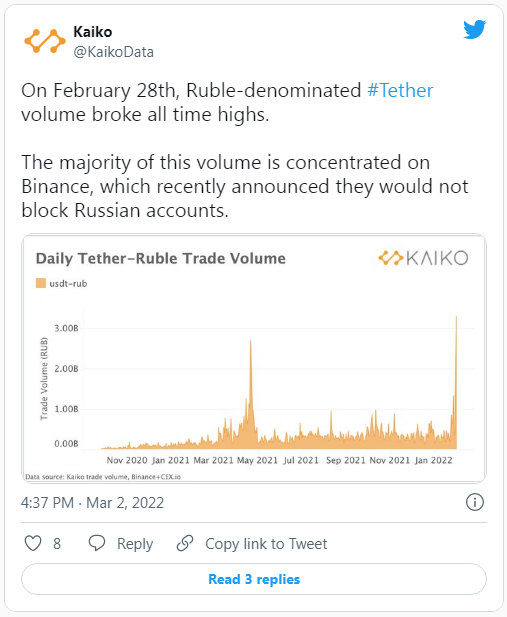The image size is (507, 617).
Task: Click Copy link to Tweet
Action: (x=266, y=544)
